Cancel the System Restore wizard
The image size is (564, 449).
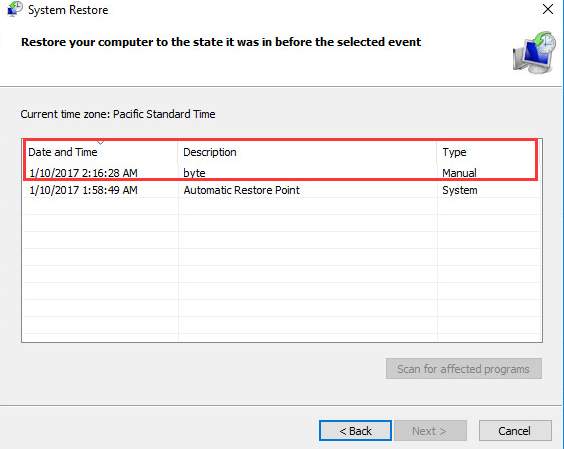[x=515, y=431]
